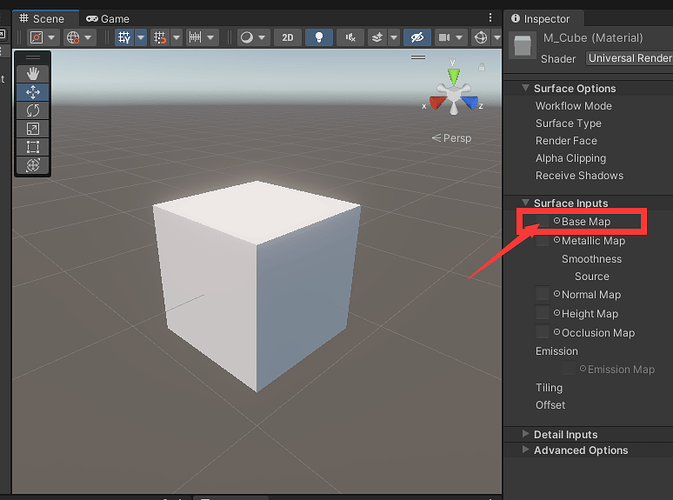Click the green Y axis cone on gizmo
The height and width of the screenshot is (500, 673).
[453, 76]
